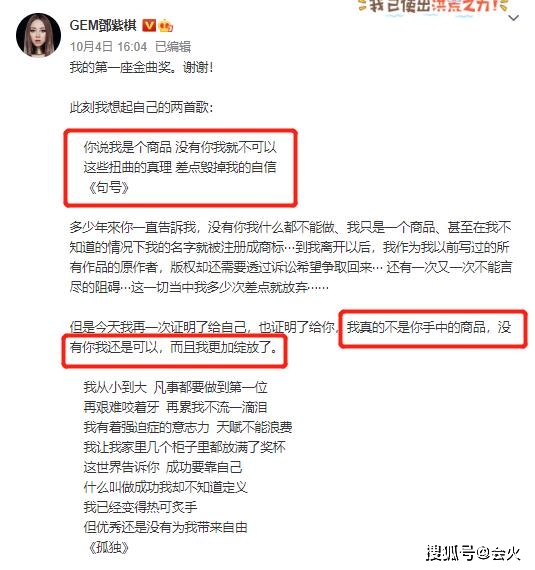Click the lyric 你说我是个商品 没有你我就不可以
Image resolution: width=535 pixels, height=570 pixels.
(180, 147)
